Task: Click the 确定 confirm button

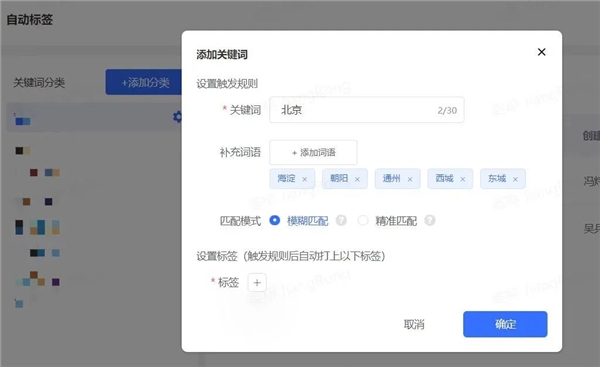Action: pyautogui.click(x=505, y=324)
